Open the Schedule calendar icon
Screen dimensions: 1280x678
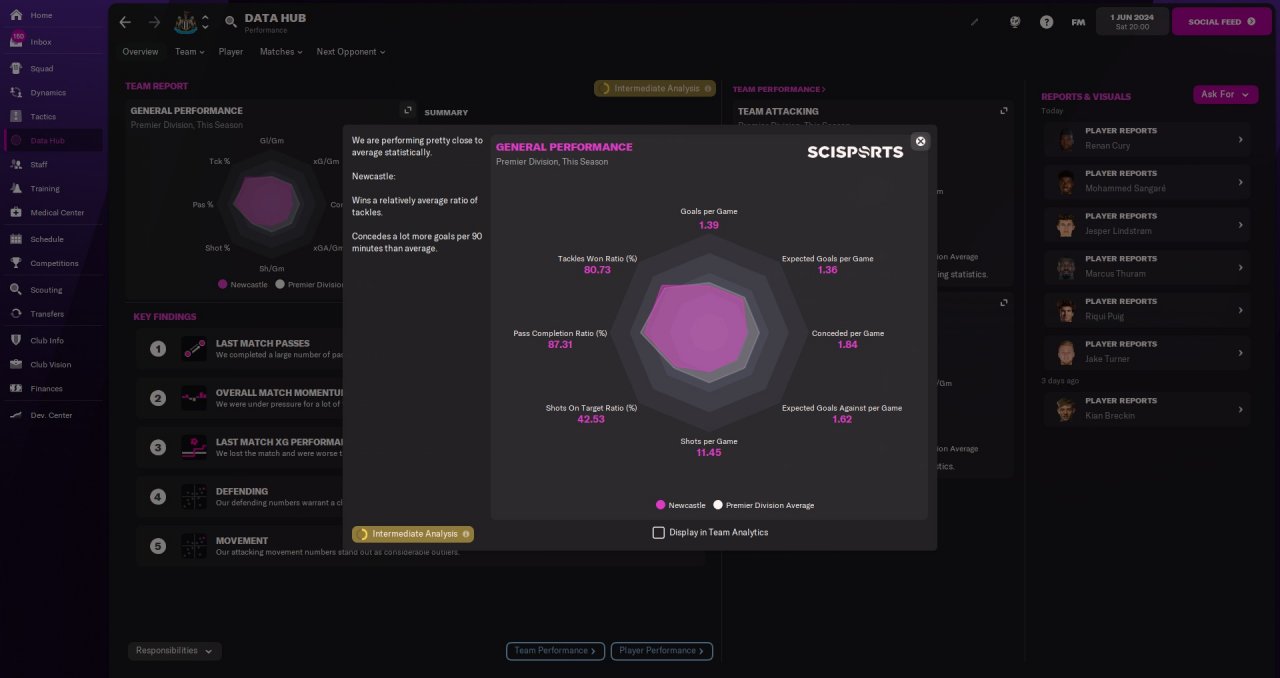coord(16,239)
